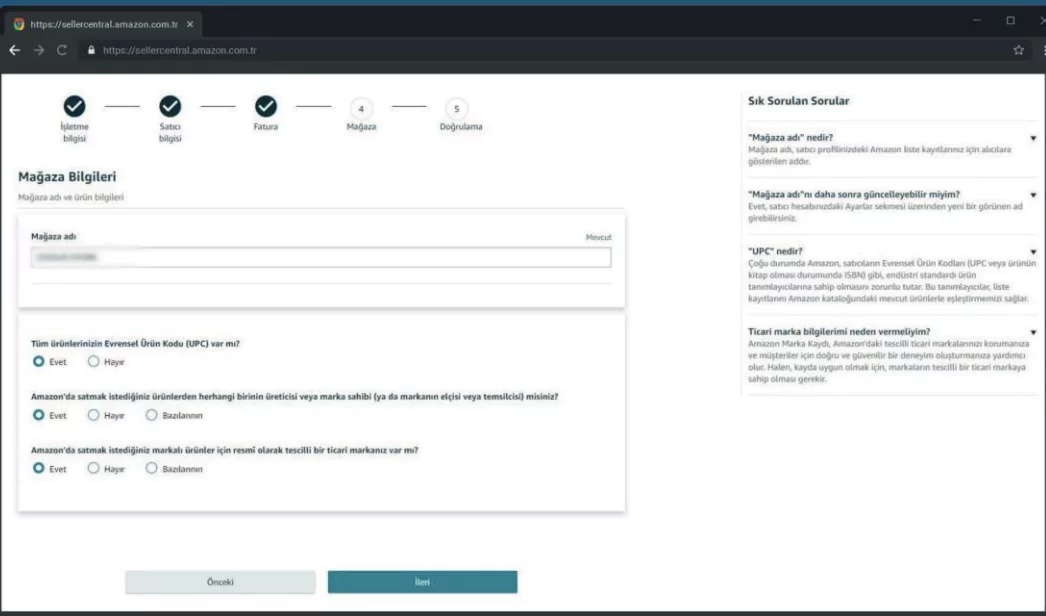Viewport: 1046px width, 616px height.
Task: Click the Doğrulama step label
Action: 461,127
